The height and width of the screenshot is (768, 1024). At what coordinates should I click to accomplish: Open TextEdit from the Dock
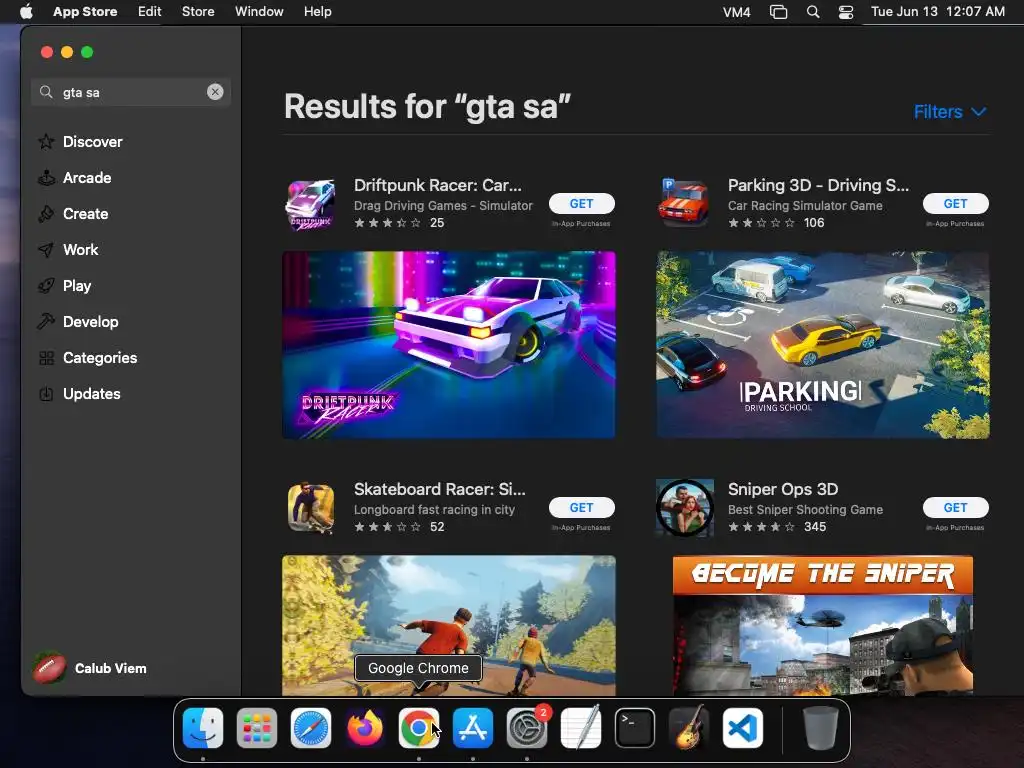581,728
